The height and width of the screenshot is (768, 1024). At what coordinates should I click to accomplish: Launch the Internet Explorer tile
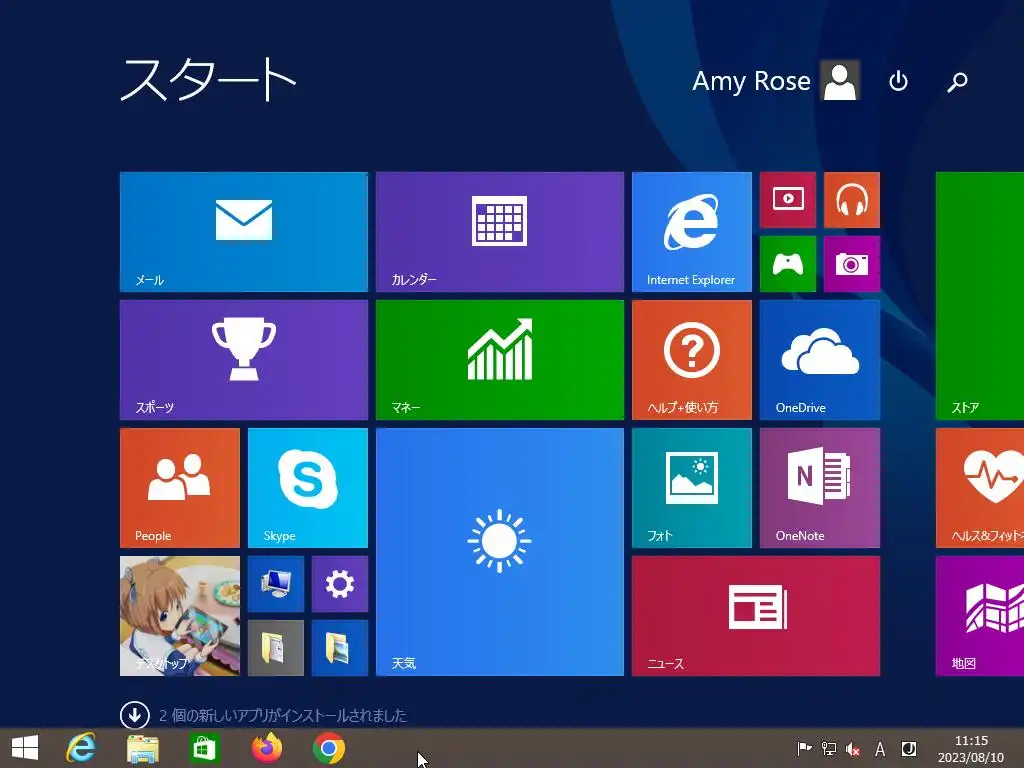coord(692,232)
